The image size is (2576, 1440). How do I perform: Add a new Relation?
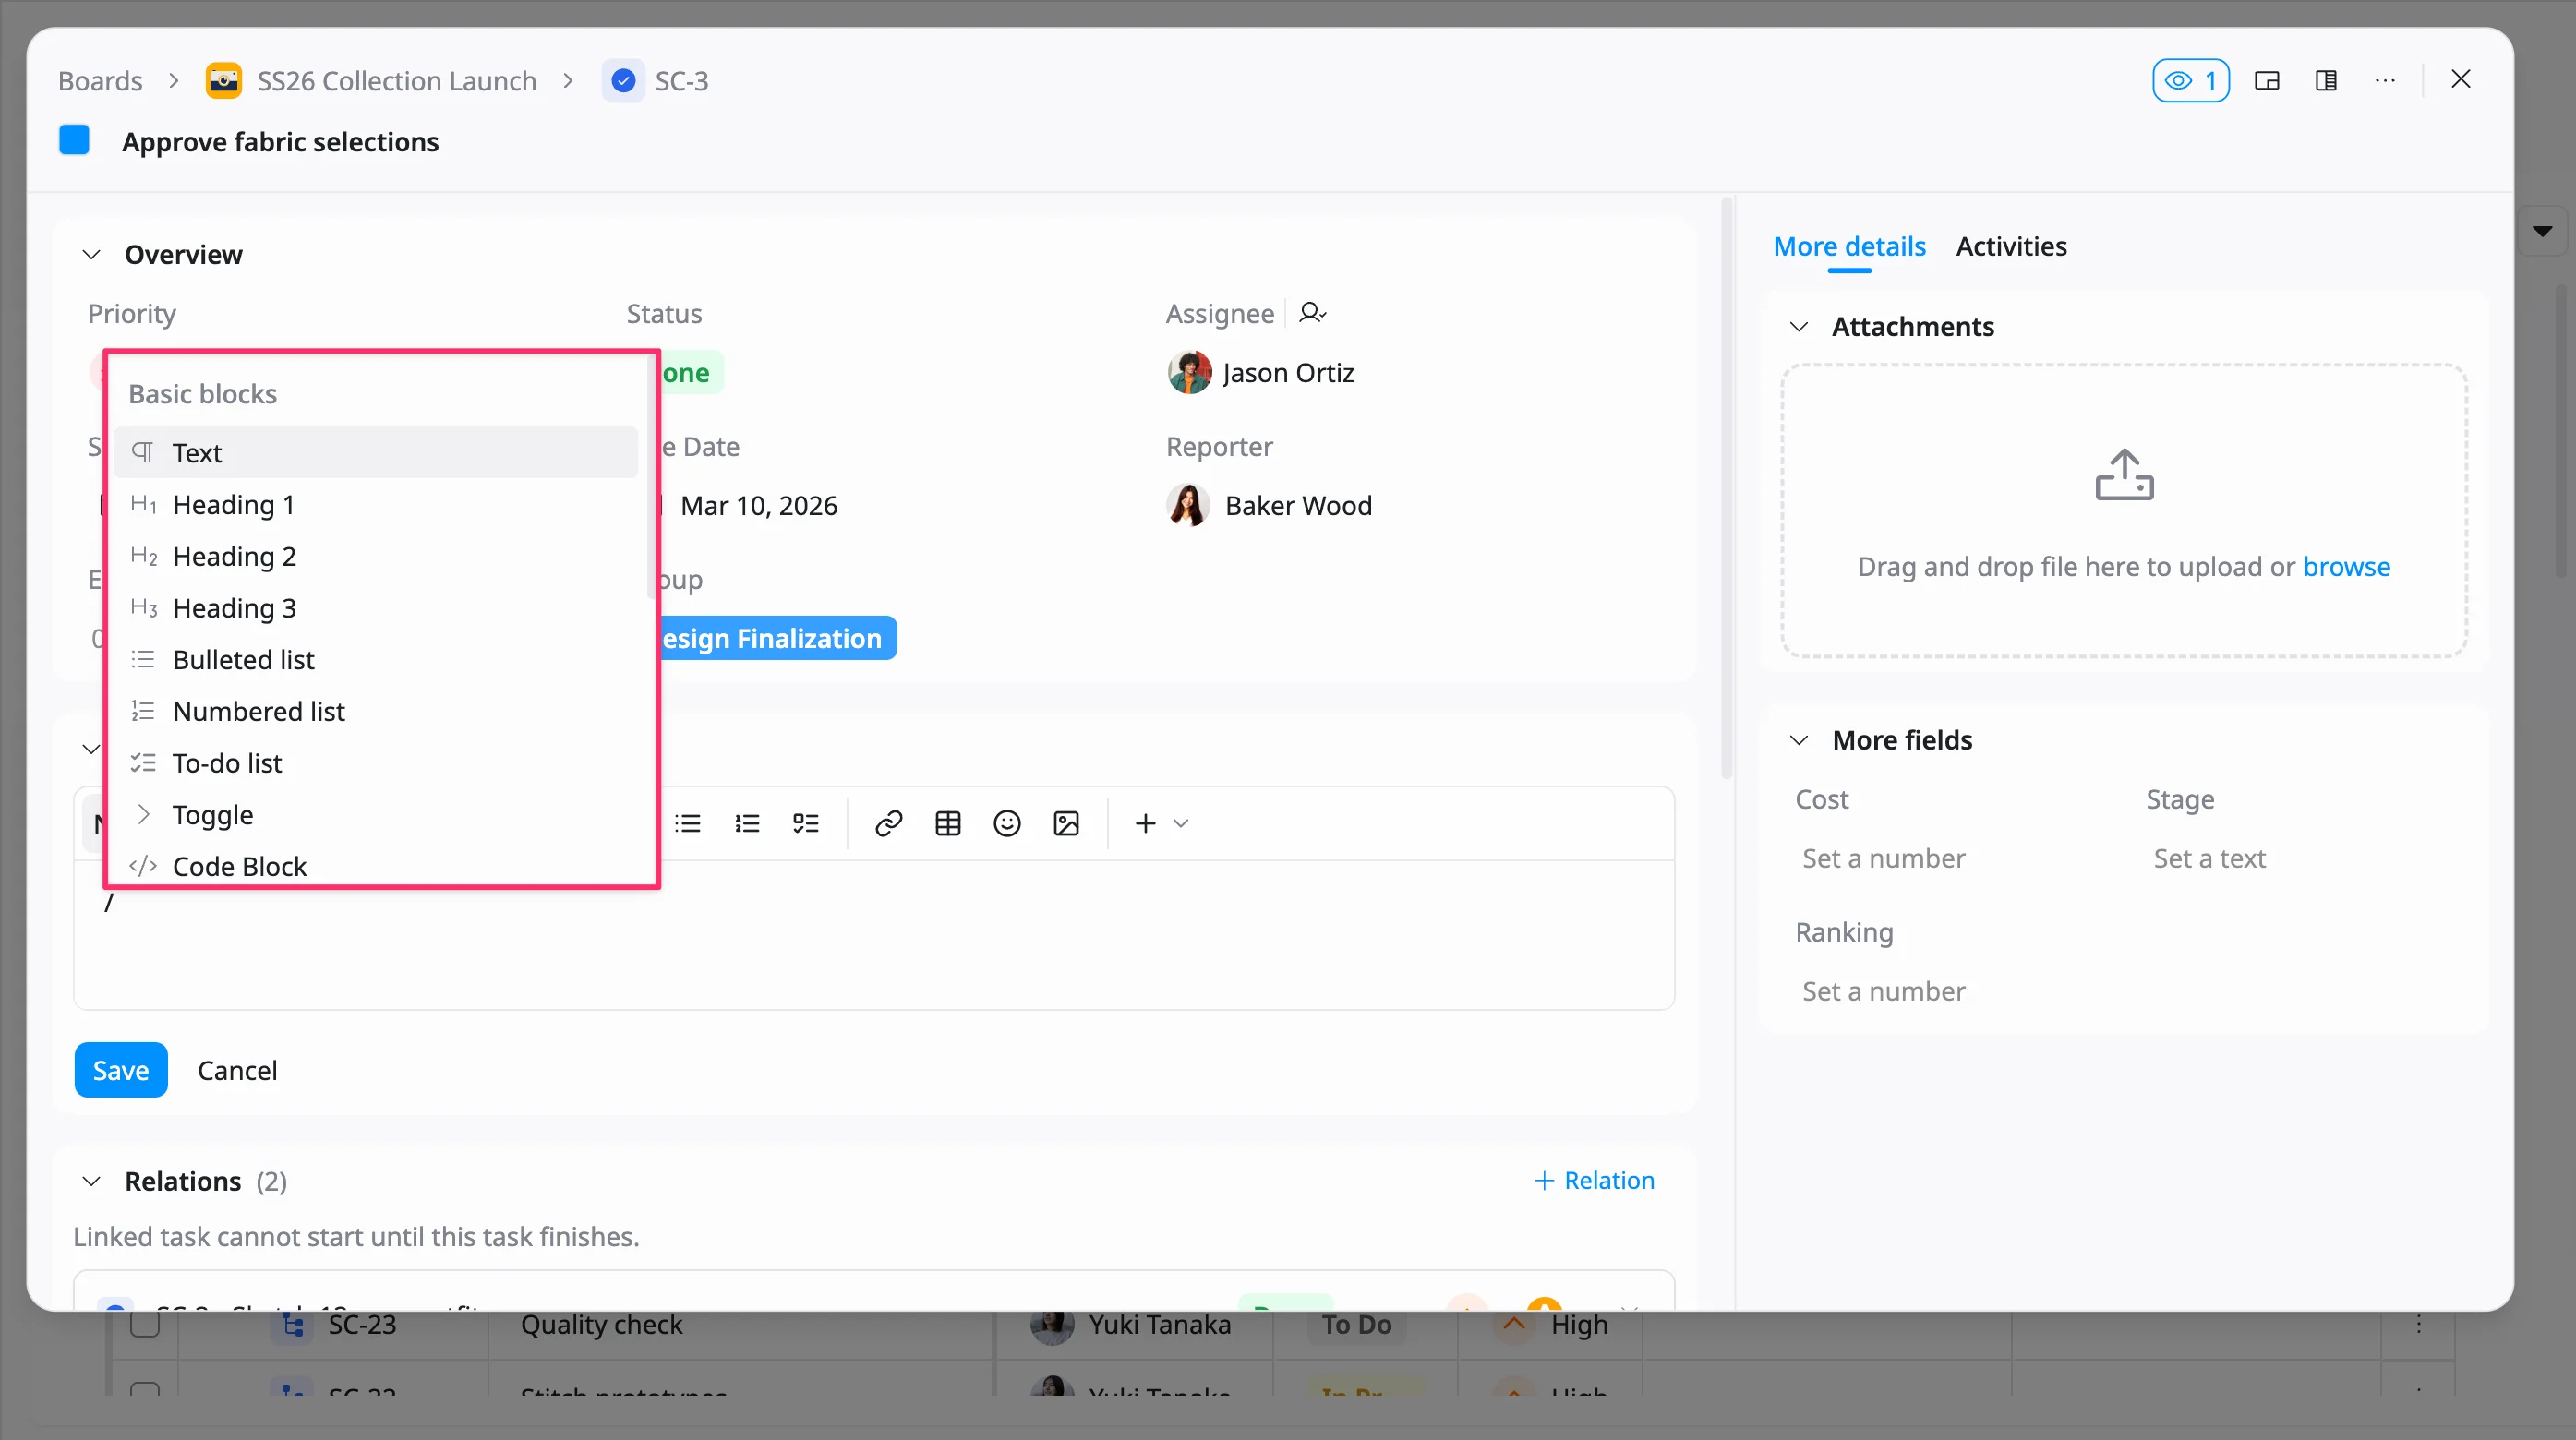tap(1594, 1180)
